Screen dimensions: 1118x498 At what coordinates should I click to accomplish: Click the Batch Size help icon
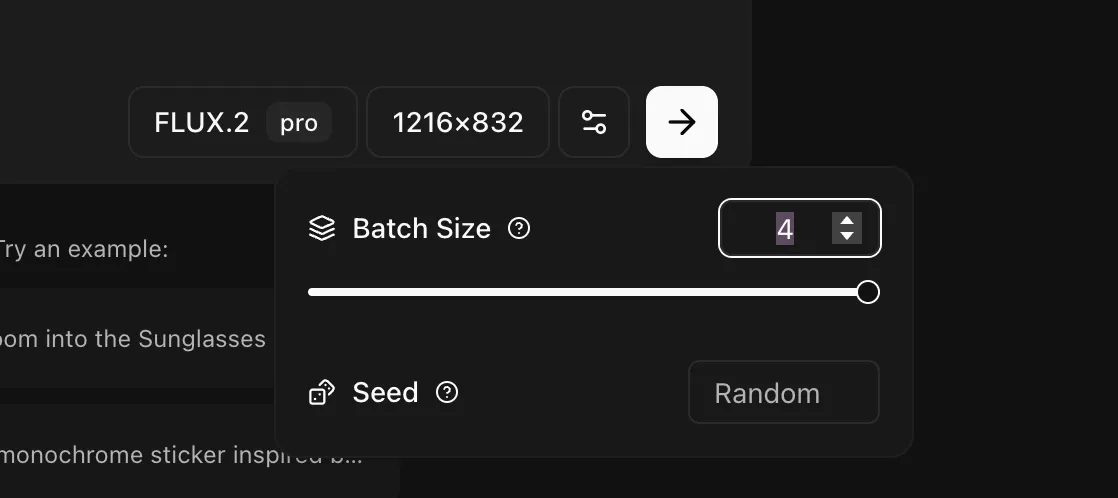pyautogui.click(x=519, y=228)
